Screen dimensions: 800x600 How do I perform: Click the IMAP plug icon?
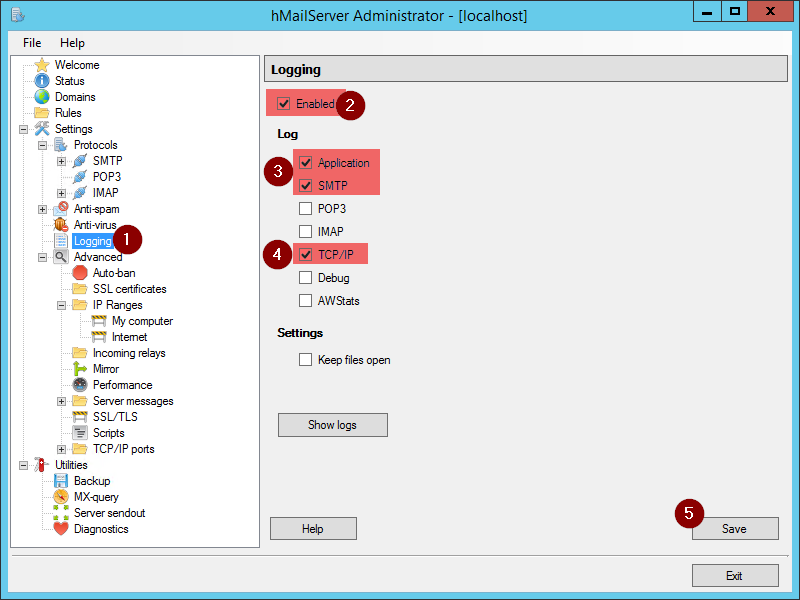(80, 193)
